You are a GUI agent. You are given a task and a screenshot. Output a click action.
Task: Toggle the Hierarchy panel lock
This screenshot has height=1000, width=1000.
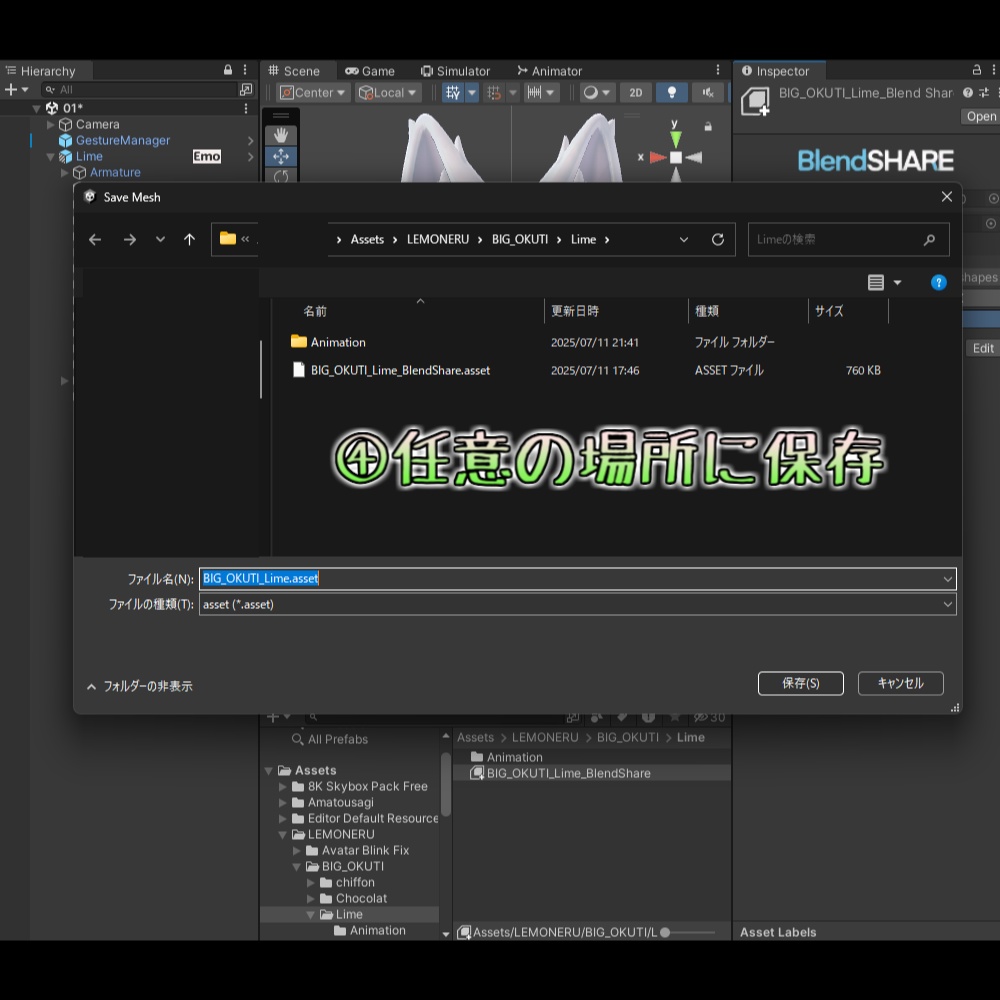click(x=228, y=70)
